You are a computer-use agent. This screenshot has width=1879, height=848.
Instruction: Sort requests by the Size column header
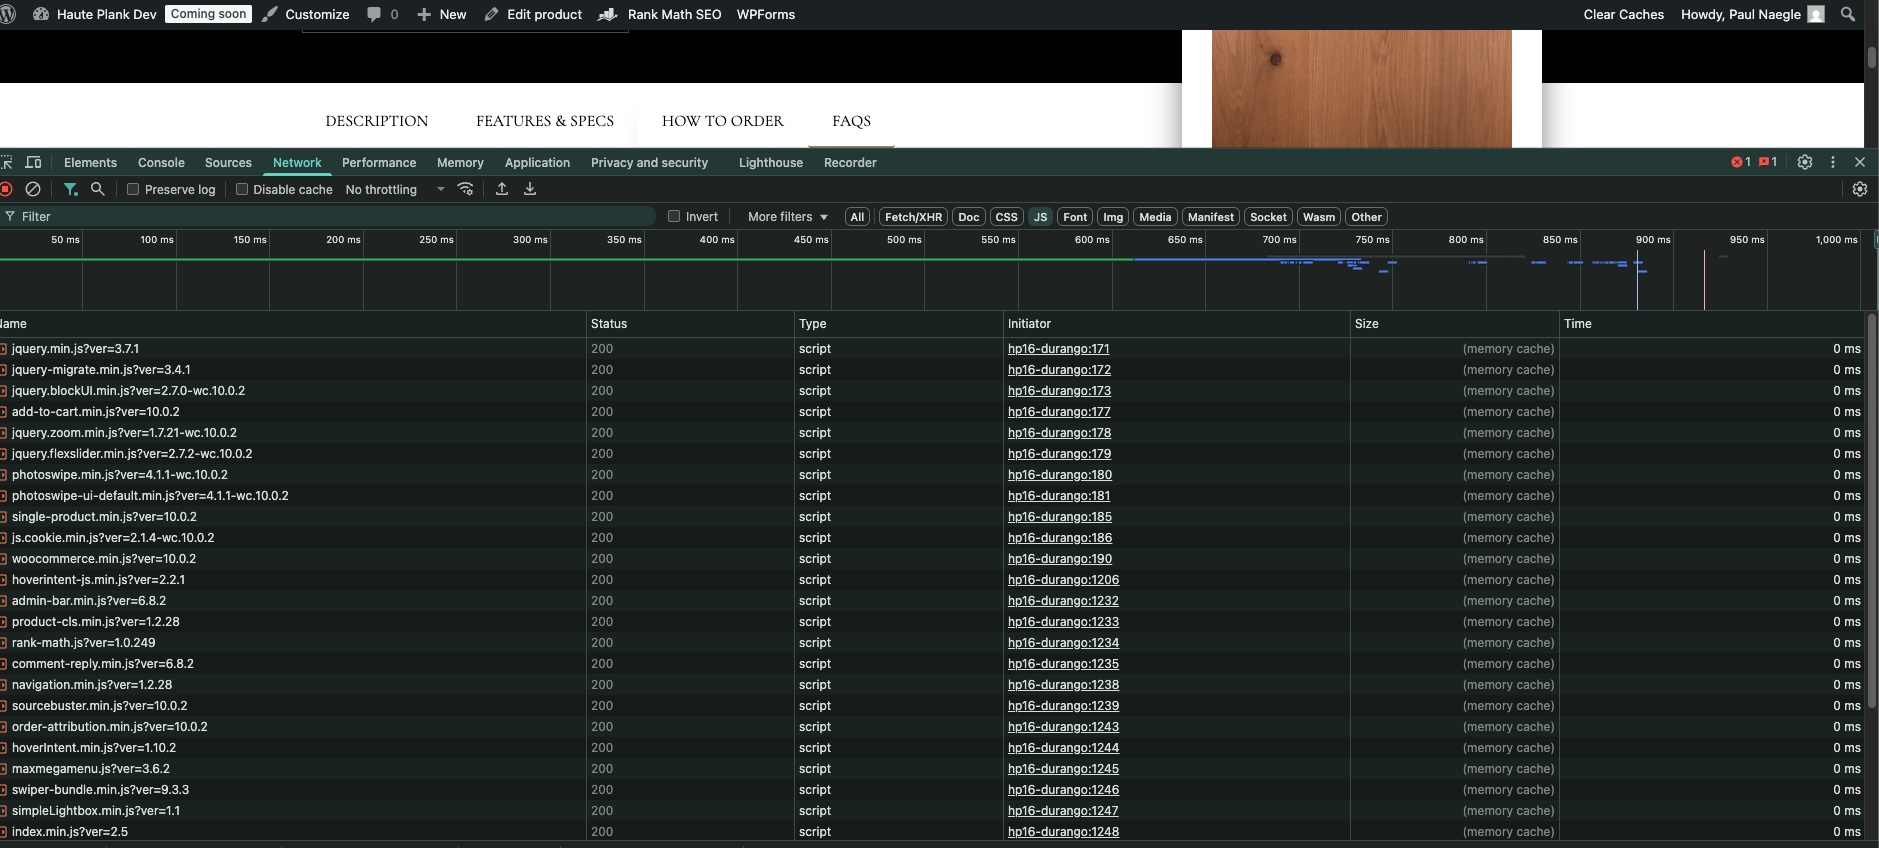pos(1455,324)
